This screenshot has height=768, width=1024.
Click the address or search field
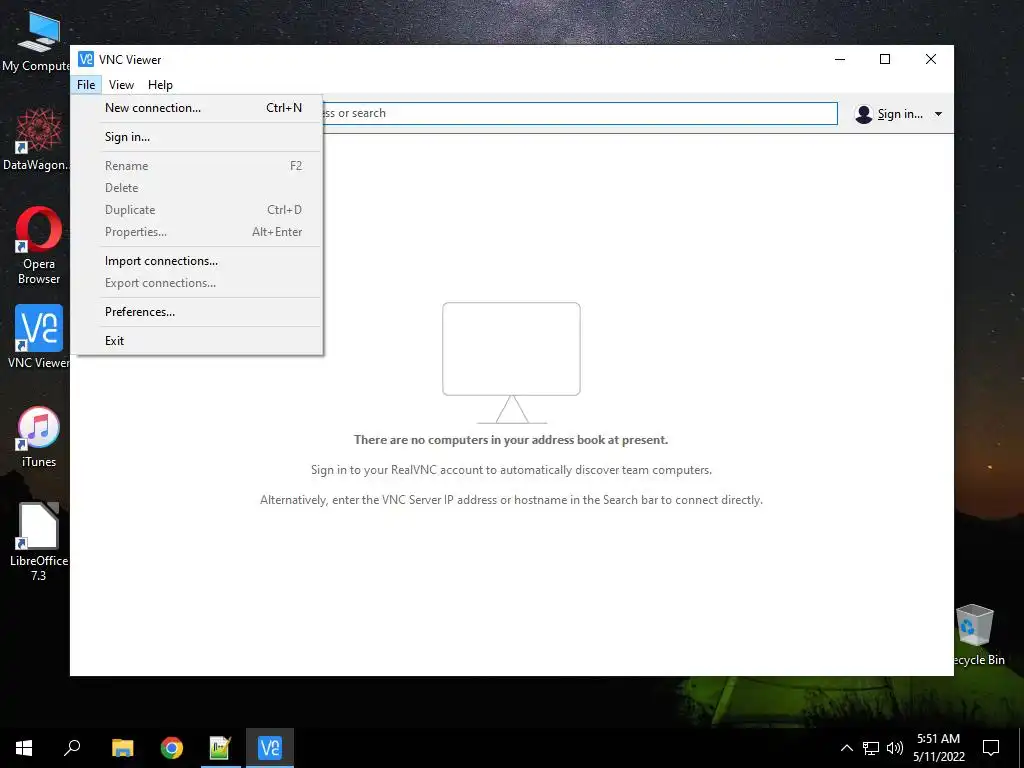(580, 113)
